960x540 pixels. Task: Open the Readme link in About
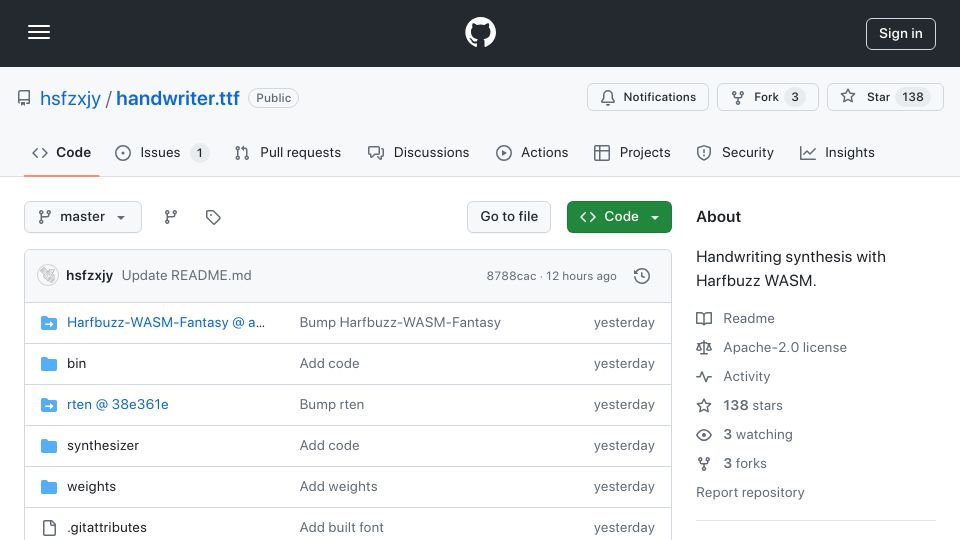pos(736,318)
